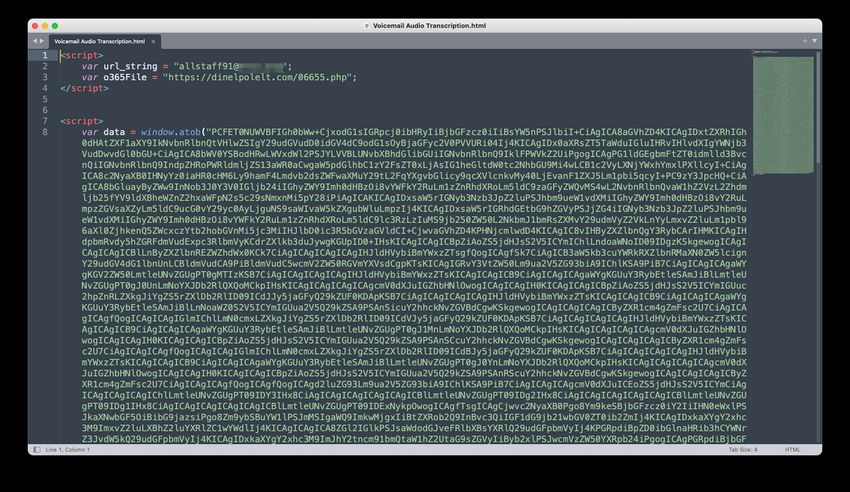
Task: Click line number 2 in the gutter
Action: click(45, 66)
